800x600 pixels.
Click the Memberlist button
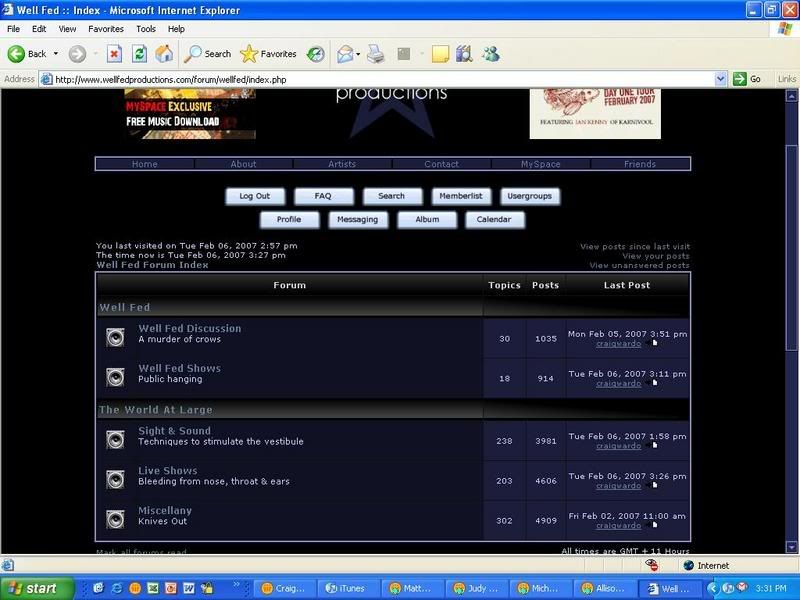(461, 196)
